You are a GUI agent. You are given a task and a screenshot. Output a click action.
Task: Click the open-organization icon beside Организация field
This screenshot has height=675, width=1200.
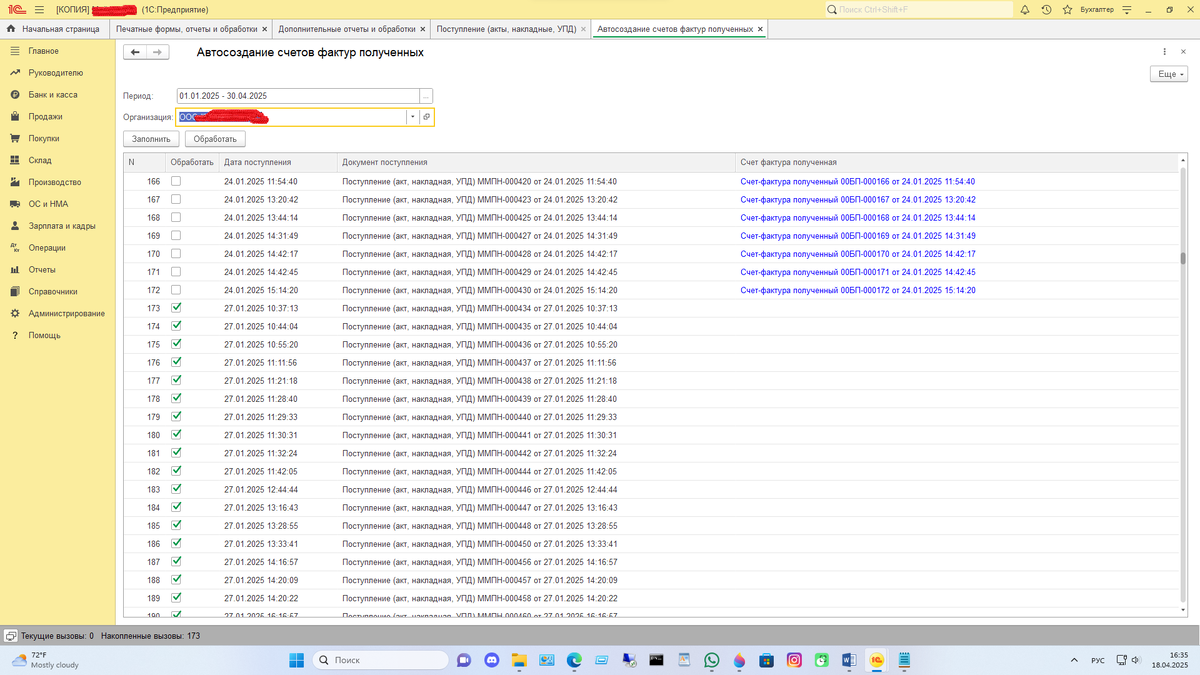(x=426, y=117)
